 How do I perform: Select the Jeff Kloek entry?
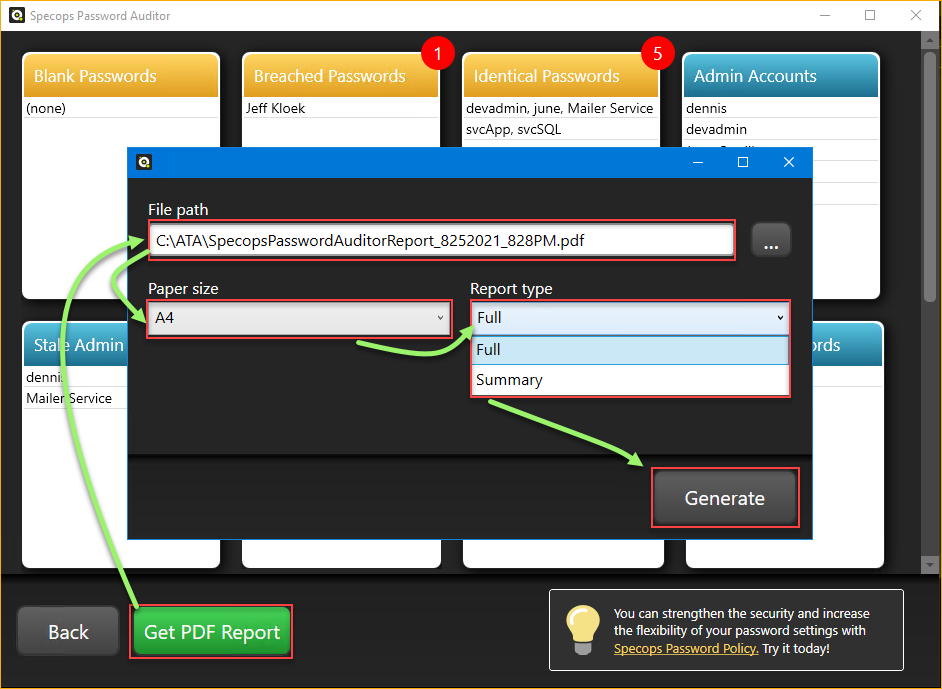click(341, 108)
